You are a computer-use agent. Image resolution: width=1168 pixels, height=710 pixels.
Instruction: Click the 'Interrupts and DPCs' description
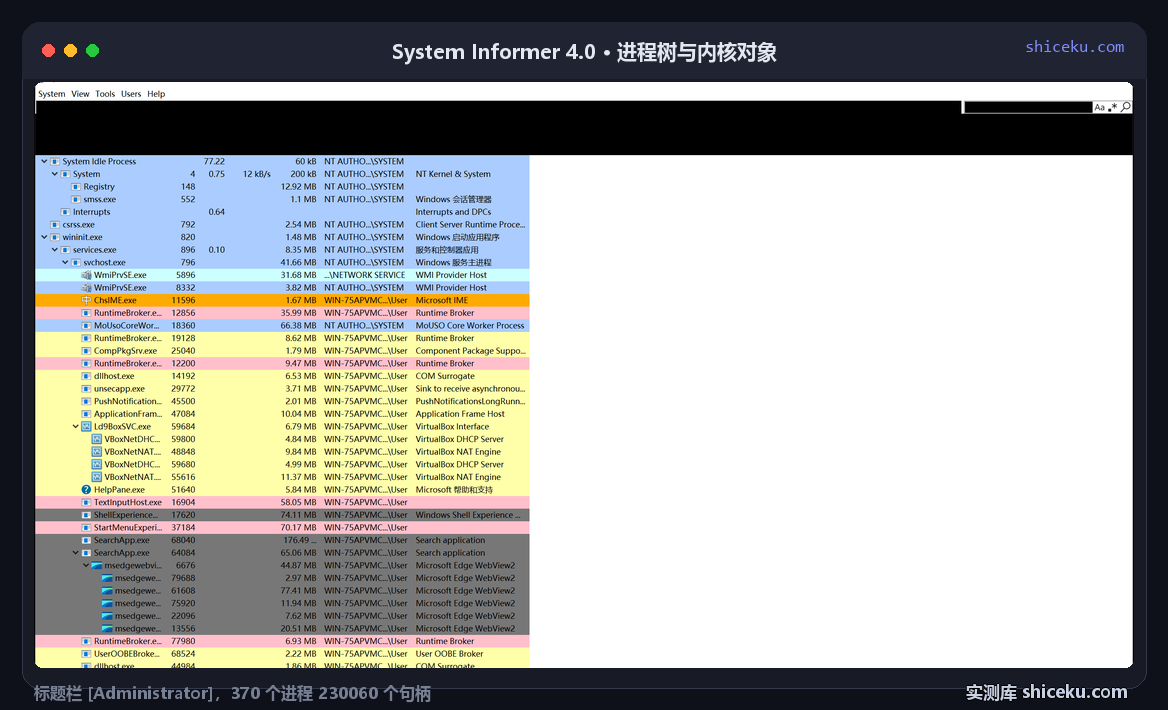click(453, 212)
